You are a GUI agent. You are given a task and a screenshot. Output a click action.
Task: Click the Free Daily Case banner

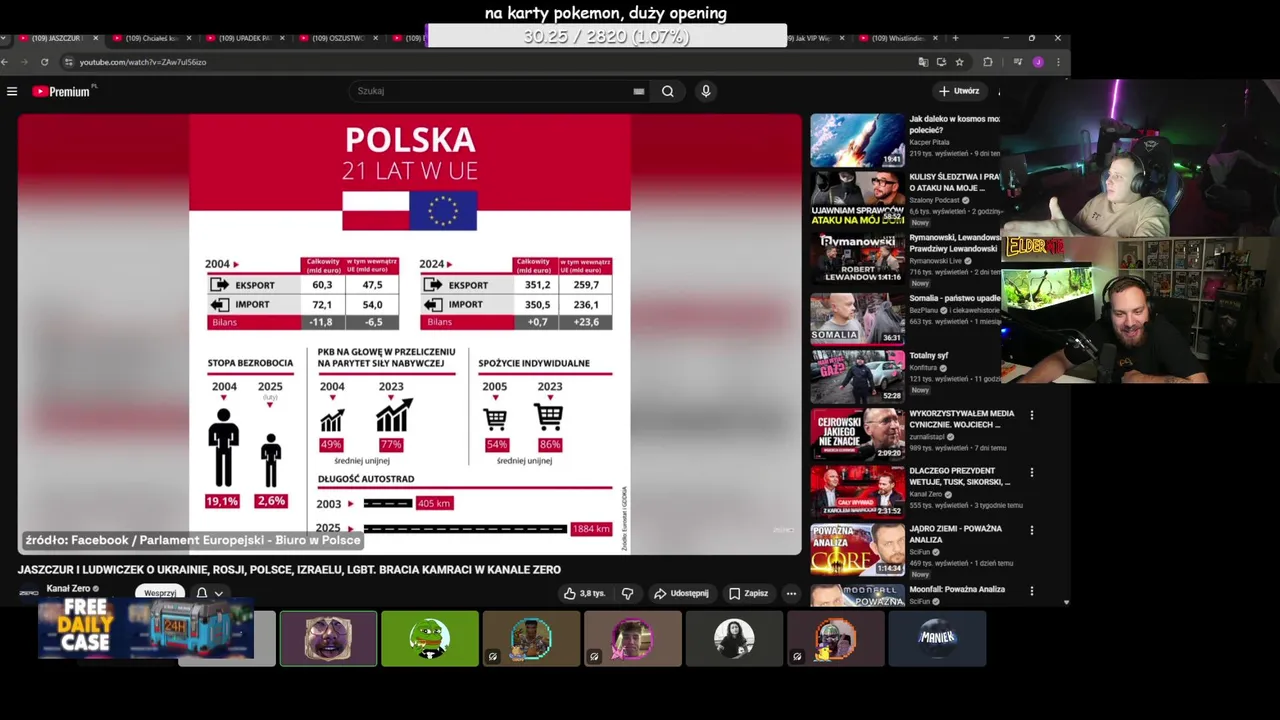[145, 628]
